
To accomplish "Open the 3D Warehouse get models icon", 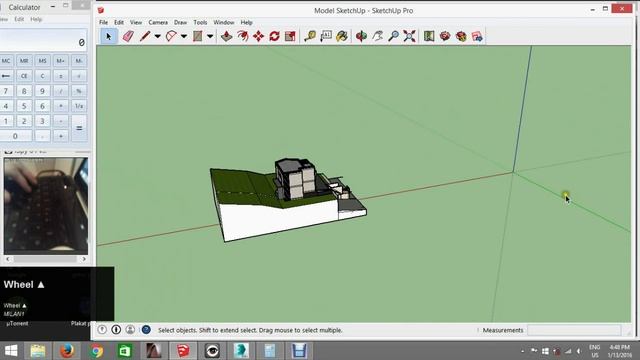I will (x=445, y=36).
